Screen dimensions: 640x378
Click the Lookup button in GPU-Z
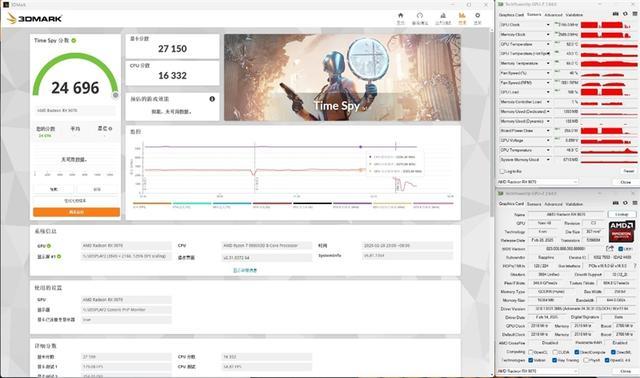(x=621, y=214)
